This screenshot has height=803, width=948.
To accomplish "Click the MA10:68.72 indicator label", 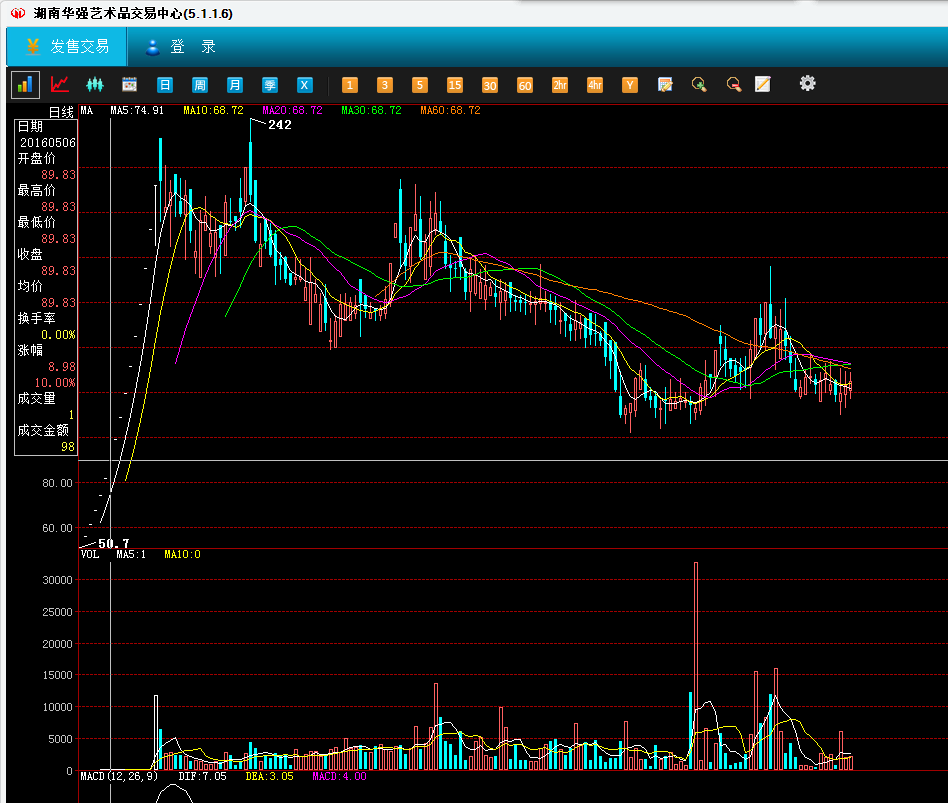I will click(213, 110).
